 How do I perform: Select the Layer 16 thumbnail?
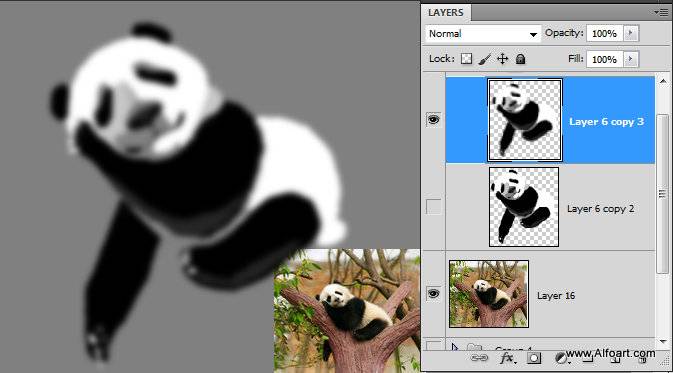click(x=489, y=294)
